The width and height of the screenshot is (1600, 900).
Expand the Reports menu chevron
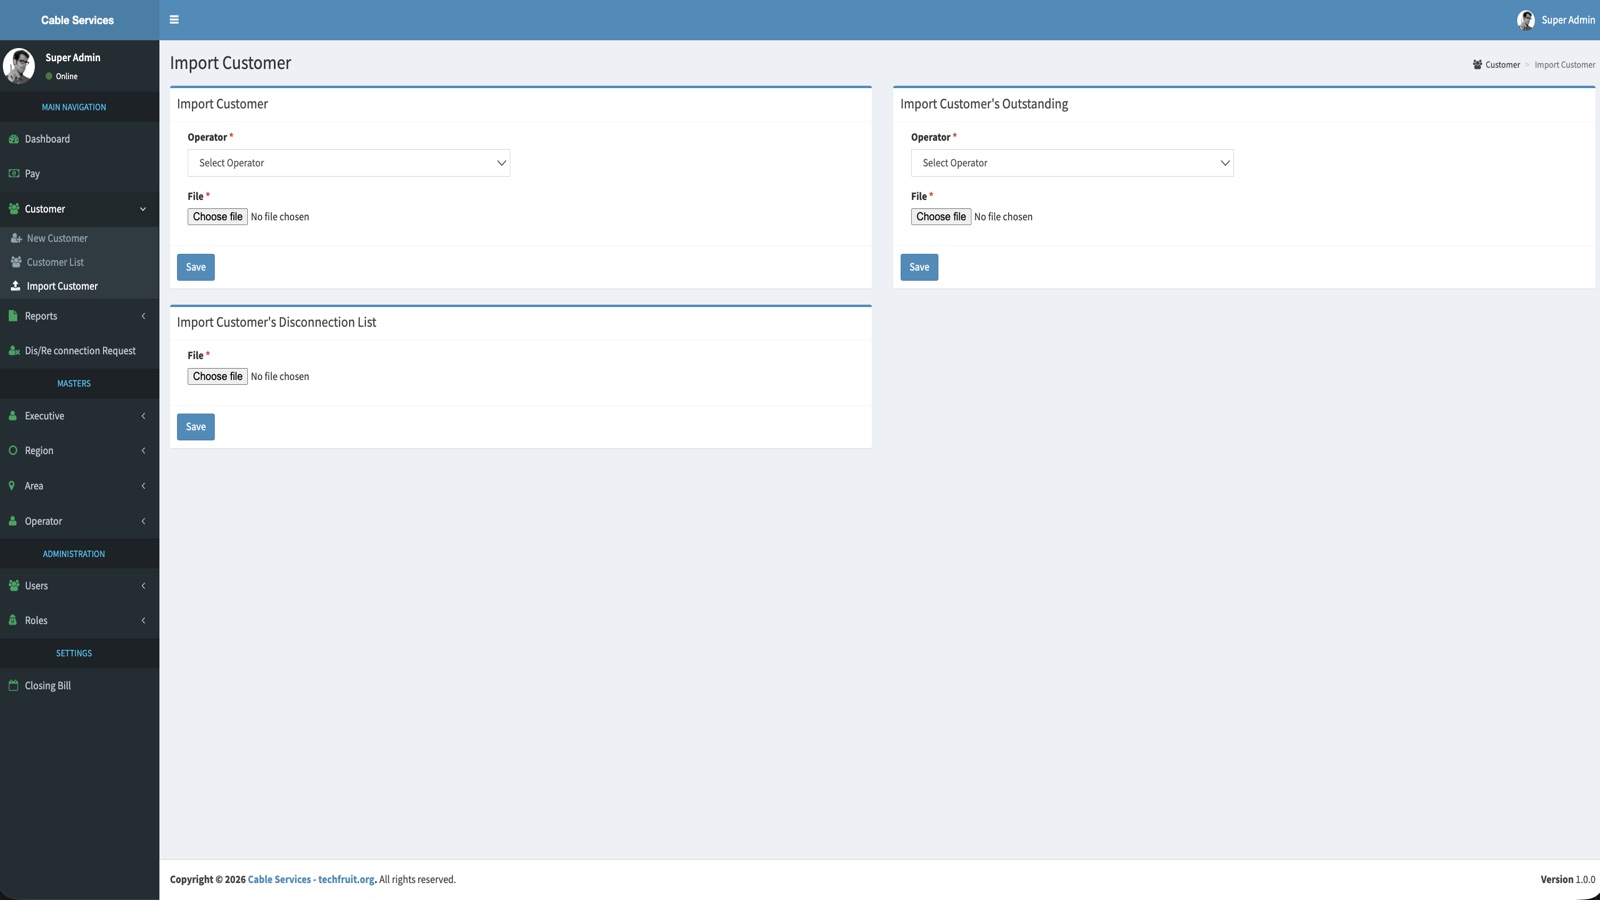point(143,316)
